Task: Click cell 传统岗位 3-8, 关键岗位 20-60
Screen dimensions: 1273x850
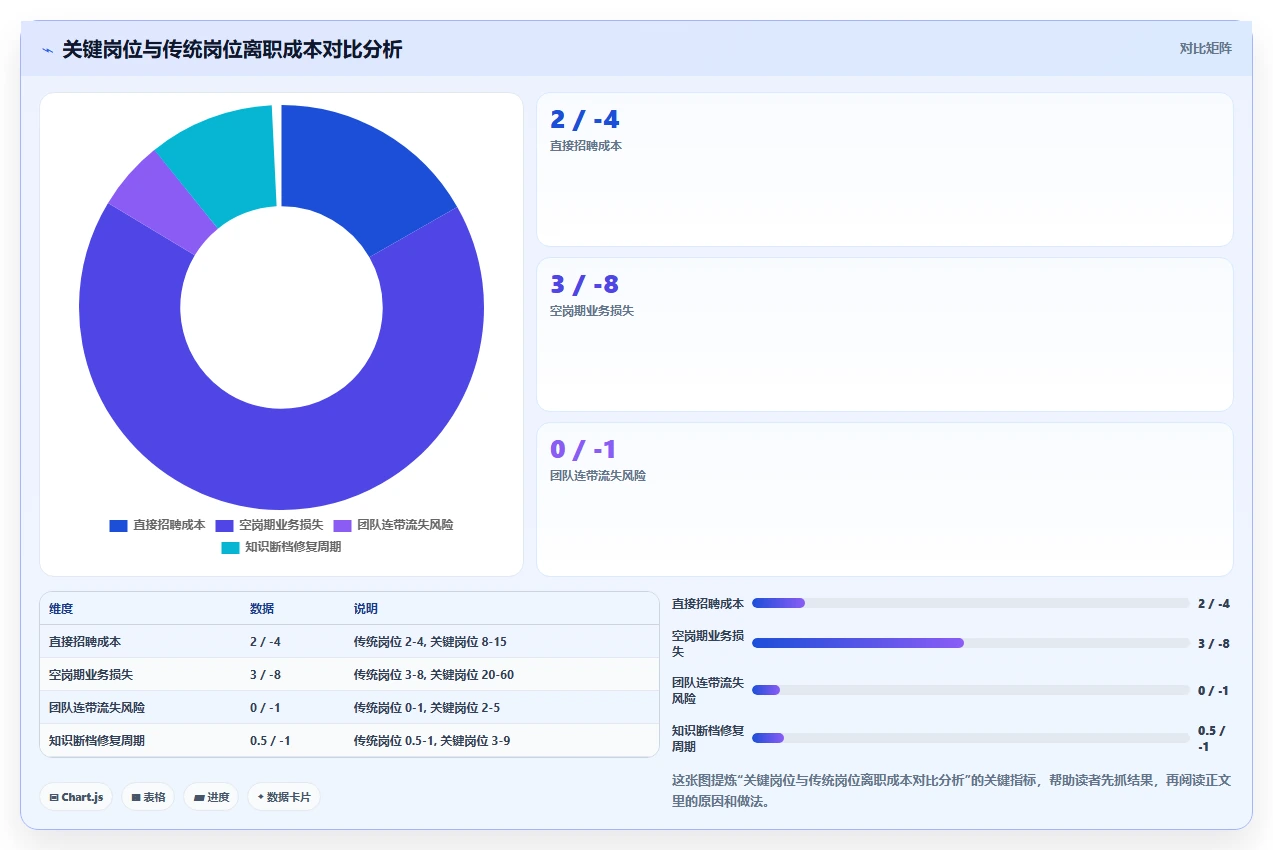Action: (x=434, y=675)
